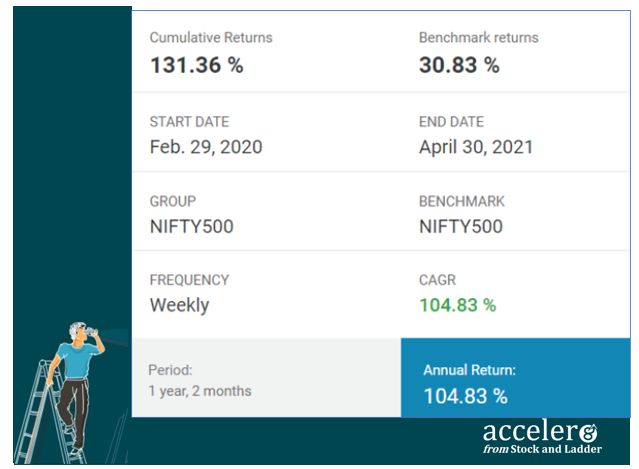Click the 'from Stock and Ladder' text
This screenshot has width=639, height=469.
coord(542,449)
